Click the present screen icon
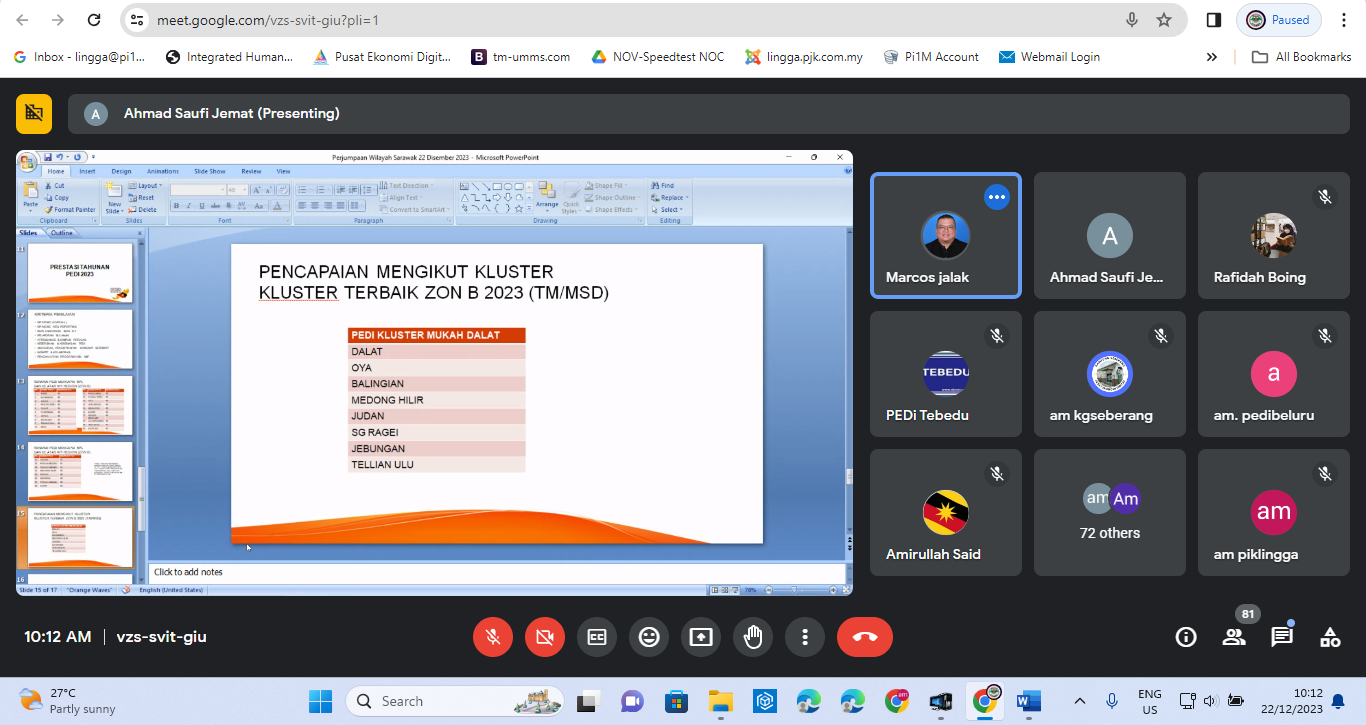Screen dimensions: 1366x725 (x=701, y=637)
